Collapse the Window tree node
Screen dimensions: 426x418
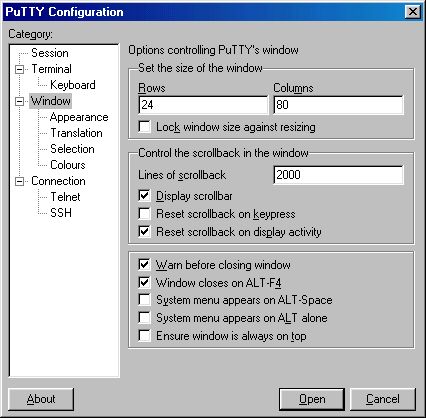tap(20, 101)
